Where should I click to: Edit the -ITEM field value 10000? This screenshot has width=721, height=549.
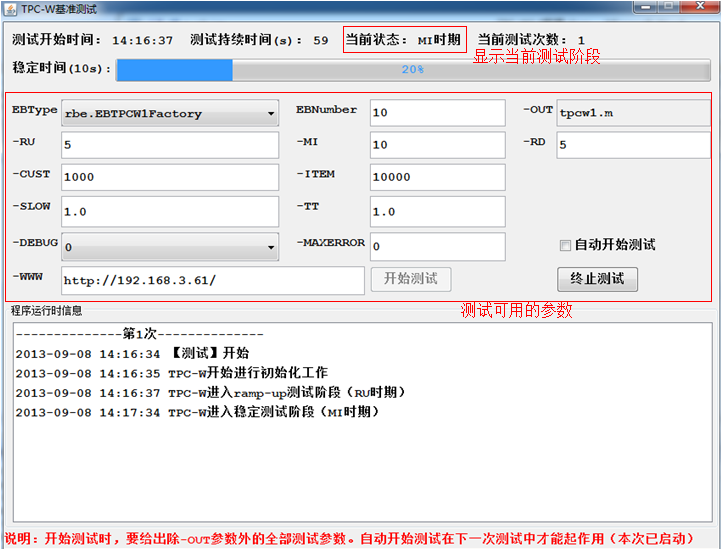coord(437,177)
